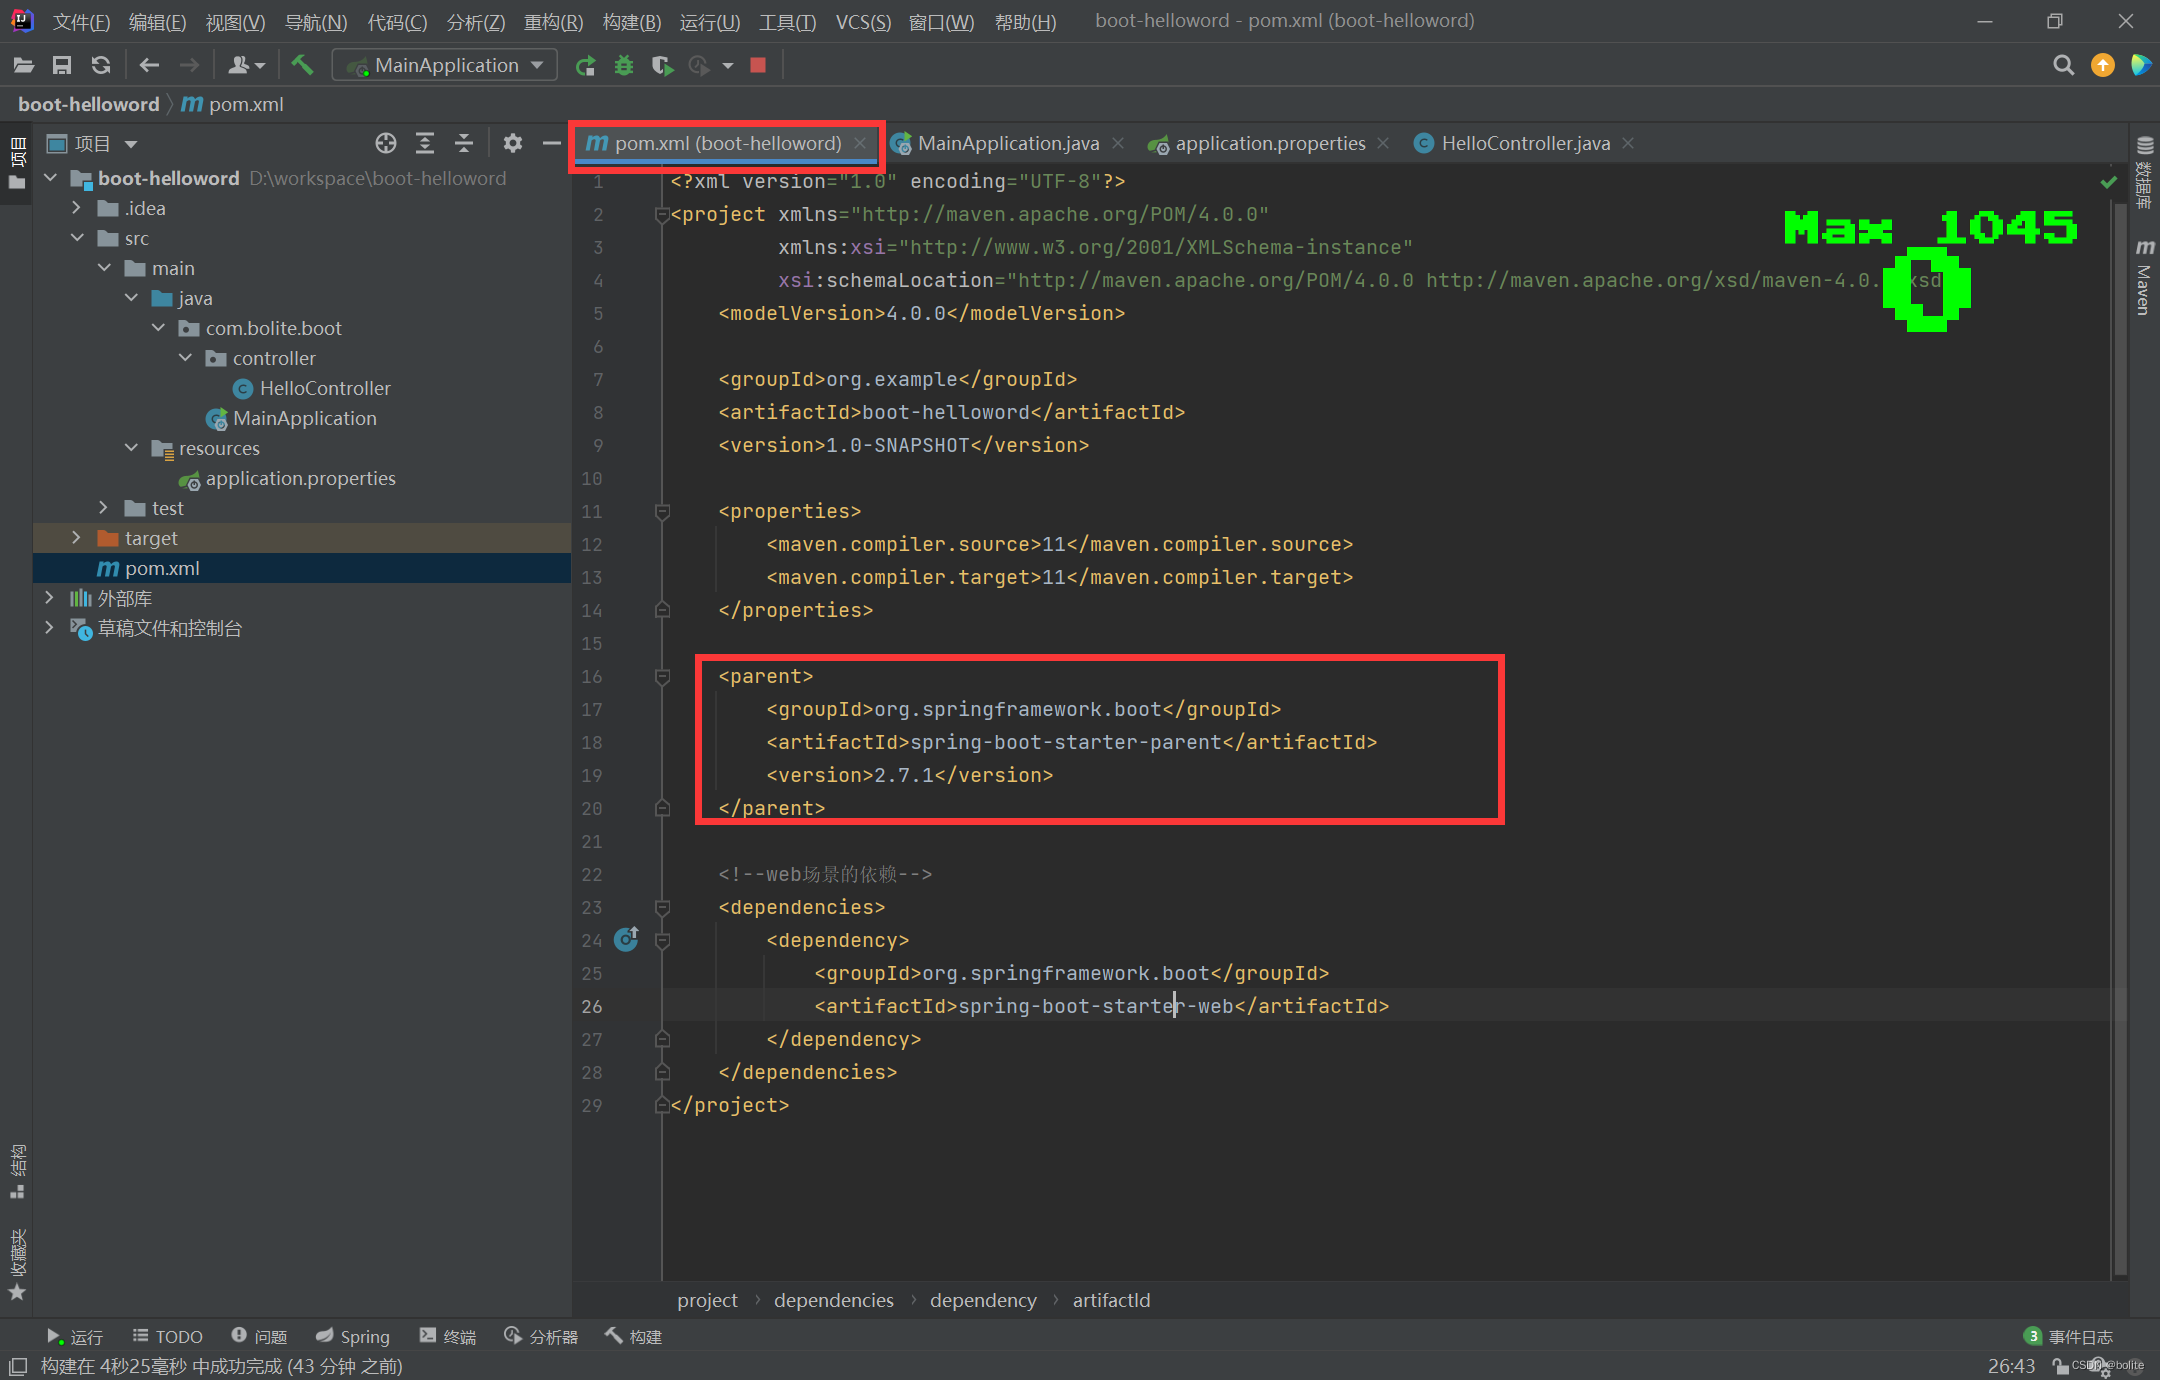Fold the parent tag at line 16
The width and height of the screenshot is (2160, 1380).
662,677
